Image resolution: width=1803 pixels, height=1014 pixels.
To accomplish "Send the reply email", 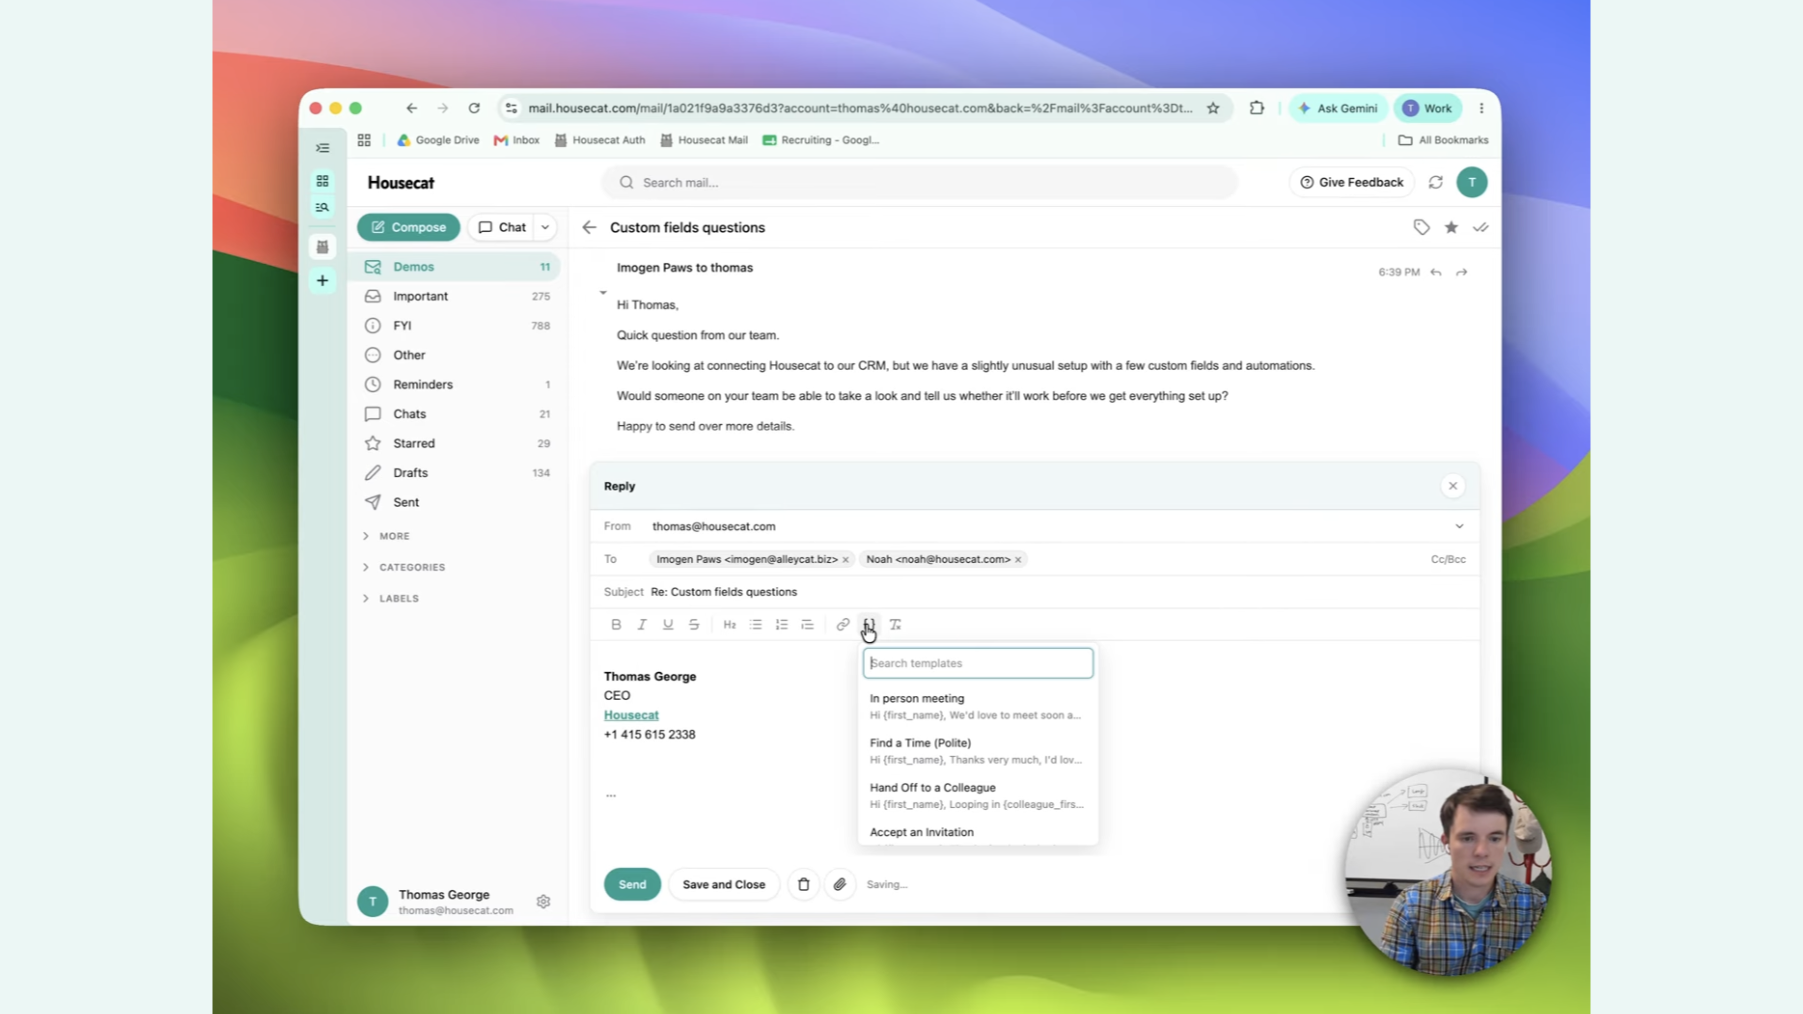I will [x=632, y=884].
